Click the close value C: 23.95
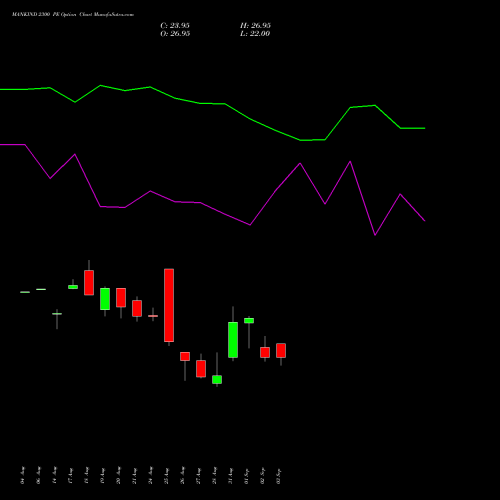The height and width of the screenshot is (500, 500). pos(175,26)
